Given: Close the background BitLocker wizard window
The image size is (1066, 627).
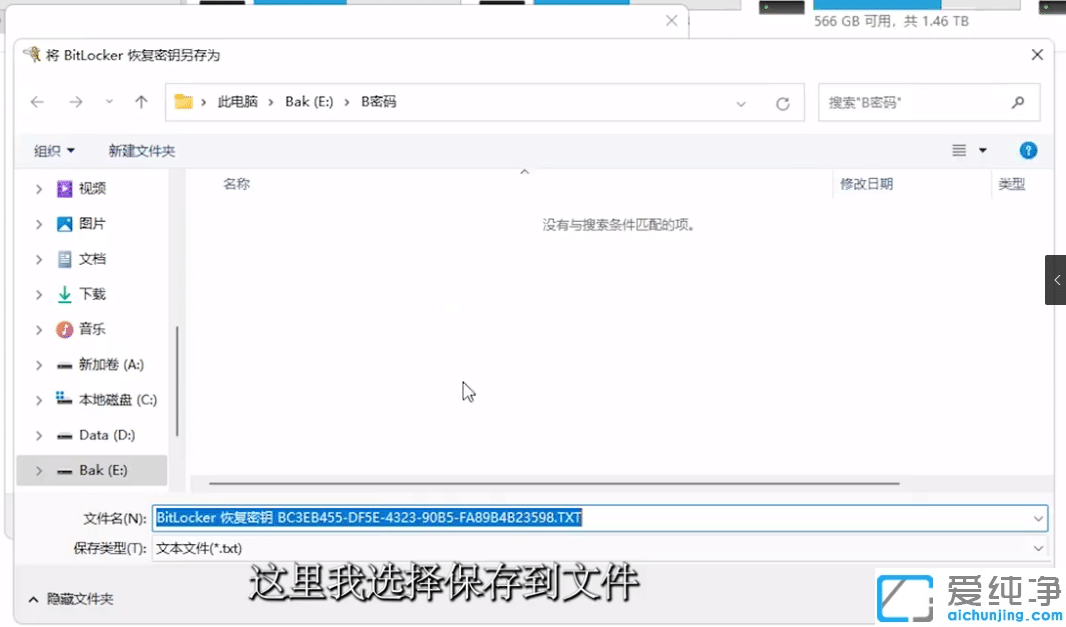Looking at the screenshot, I should click(x=672, y=21).
